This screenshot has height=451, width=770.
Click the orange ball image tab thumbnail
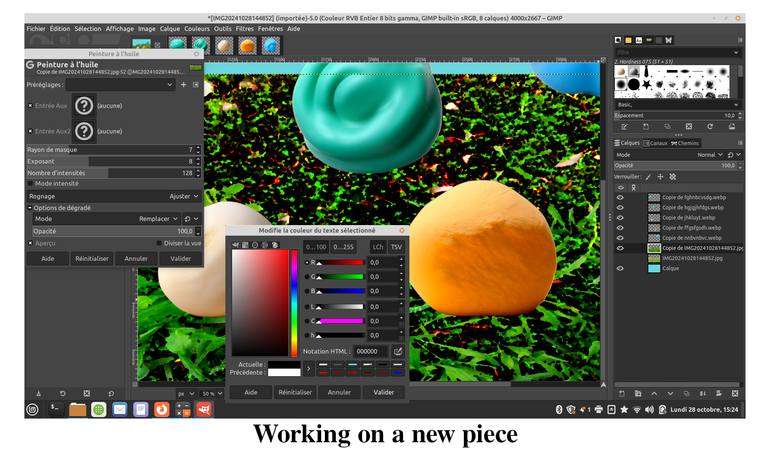pyautogui.click(x=247, y=45)
